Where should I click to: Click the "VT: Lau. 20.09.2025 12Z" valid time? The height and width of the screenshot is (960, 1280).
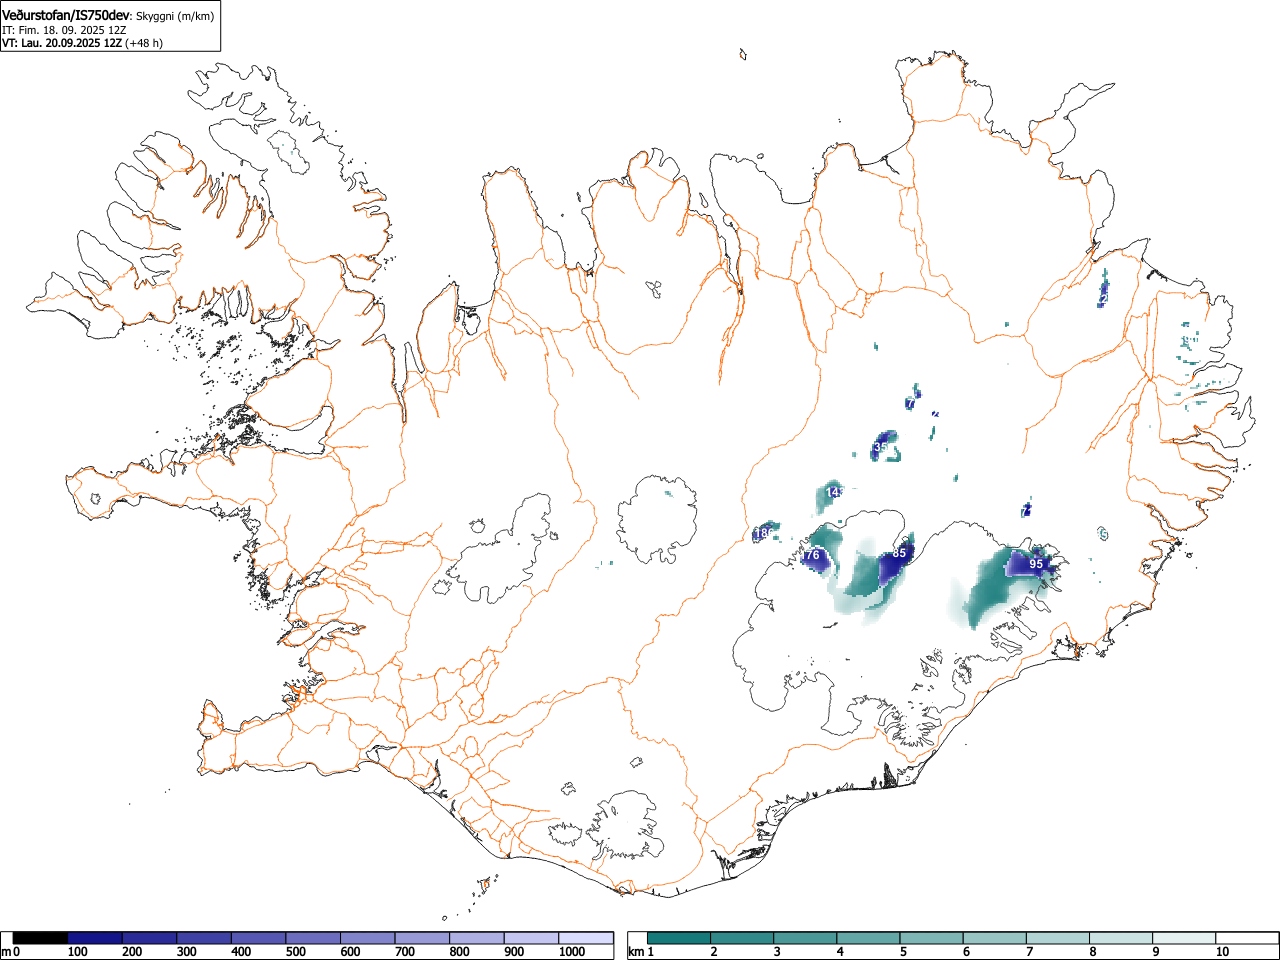62,43
